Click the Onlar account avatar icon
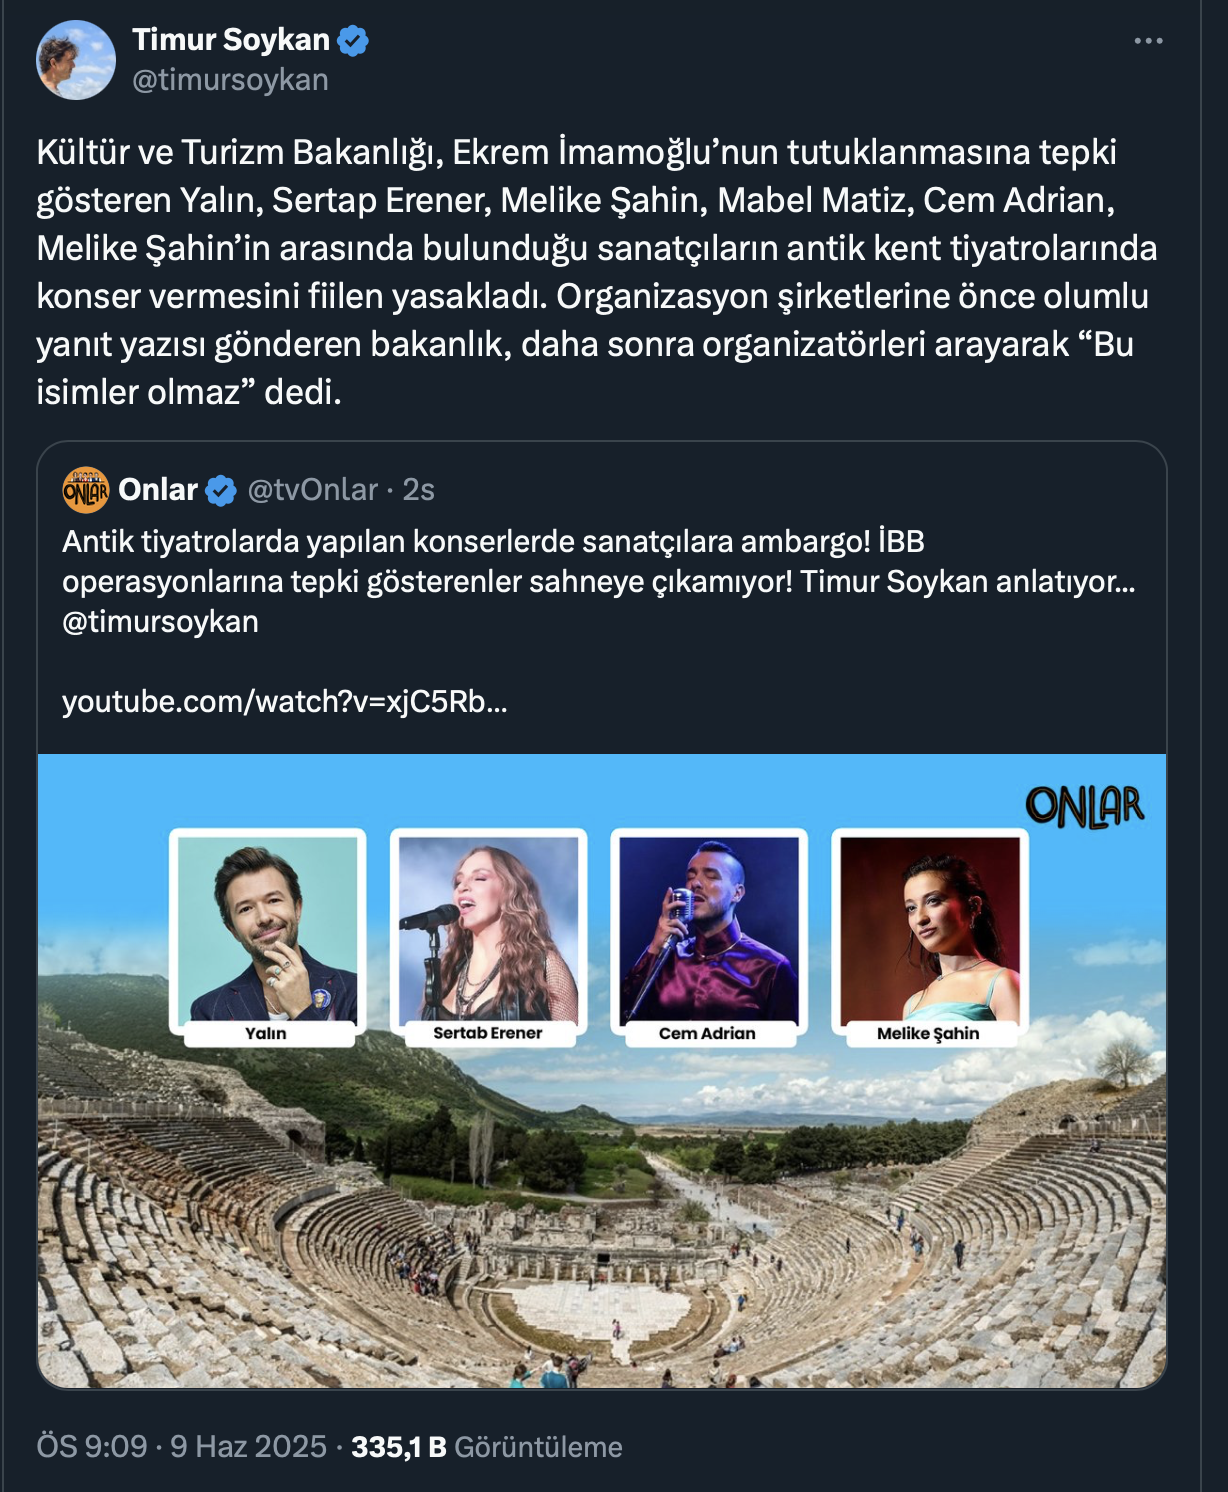 86,490
